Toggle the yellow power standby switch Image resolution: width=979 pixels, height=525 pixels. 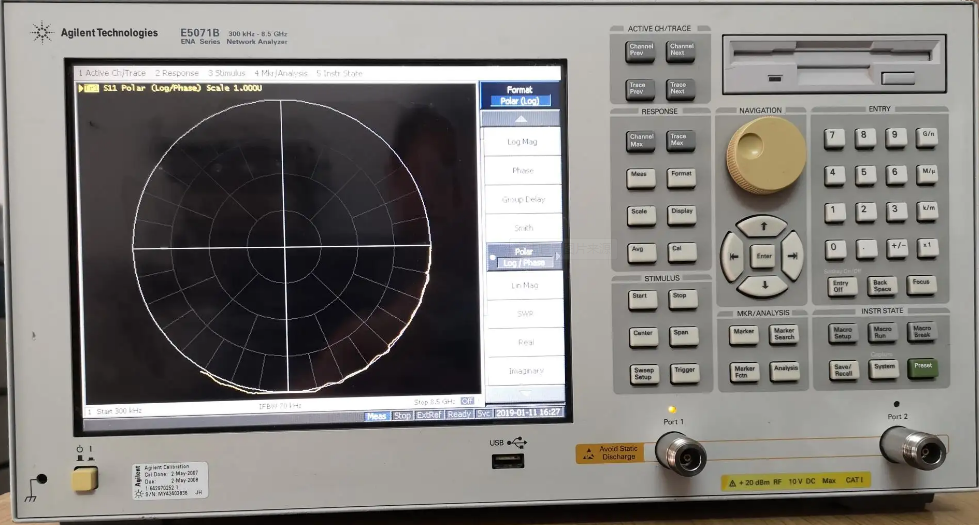(x=85, y=479)
